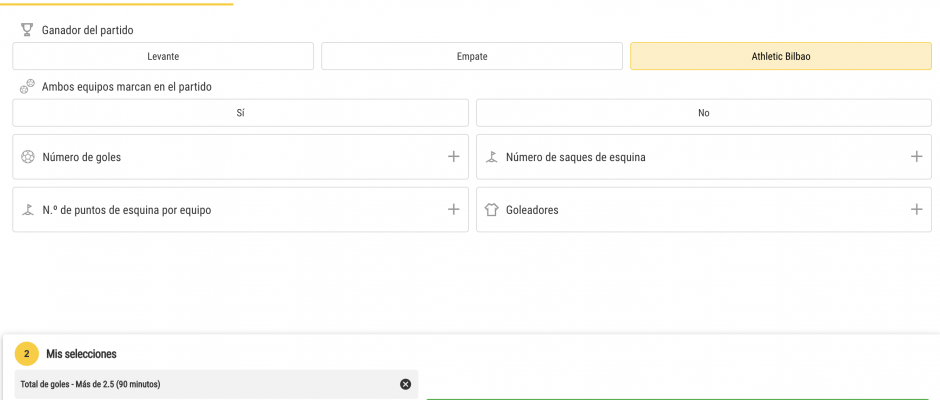Choose No for both teams scoring
The image size is (940, 400).
pyautogui.click(x=704, y=113)
